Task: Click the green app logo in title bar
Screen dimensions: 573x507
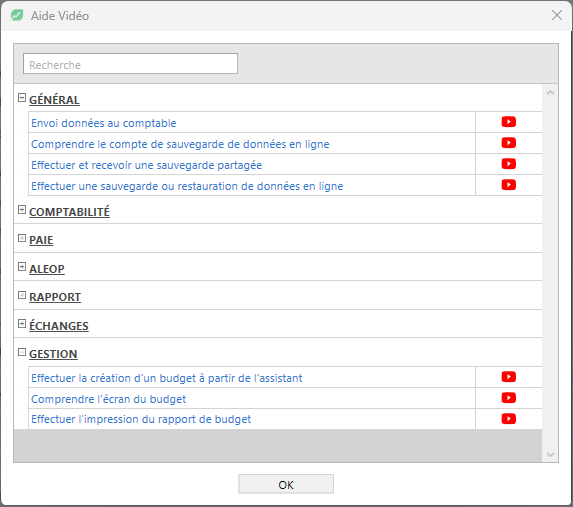Action: (17, 15)
